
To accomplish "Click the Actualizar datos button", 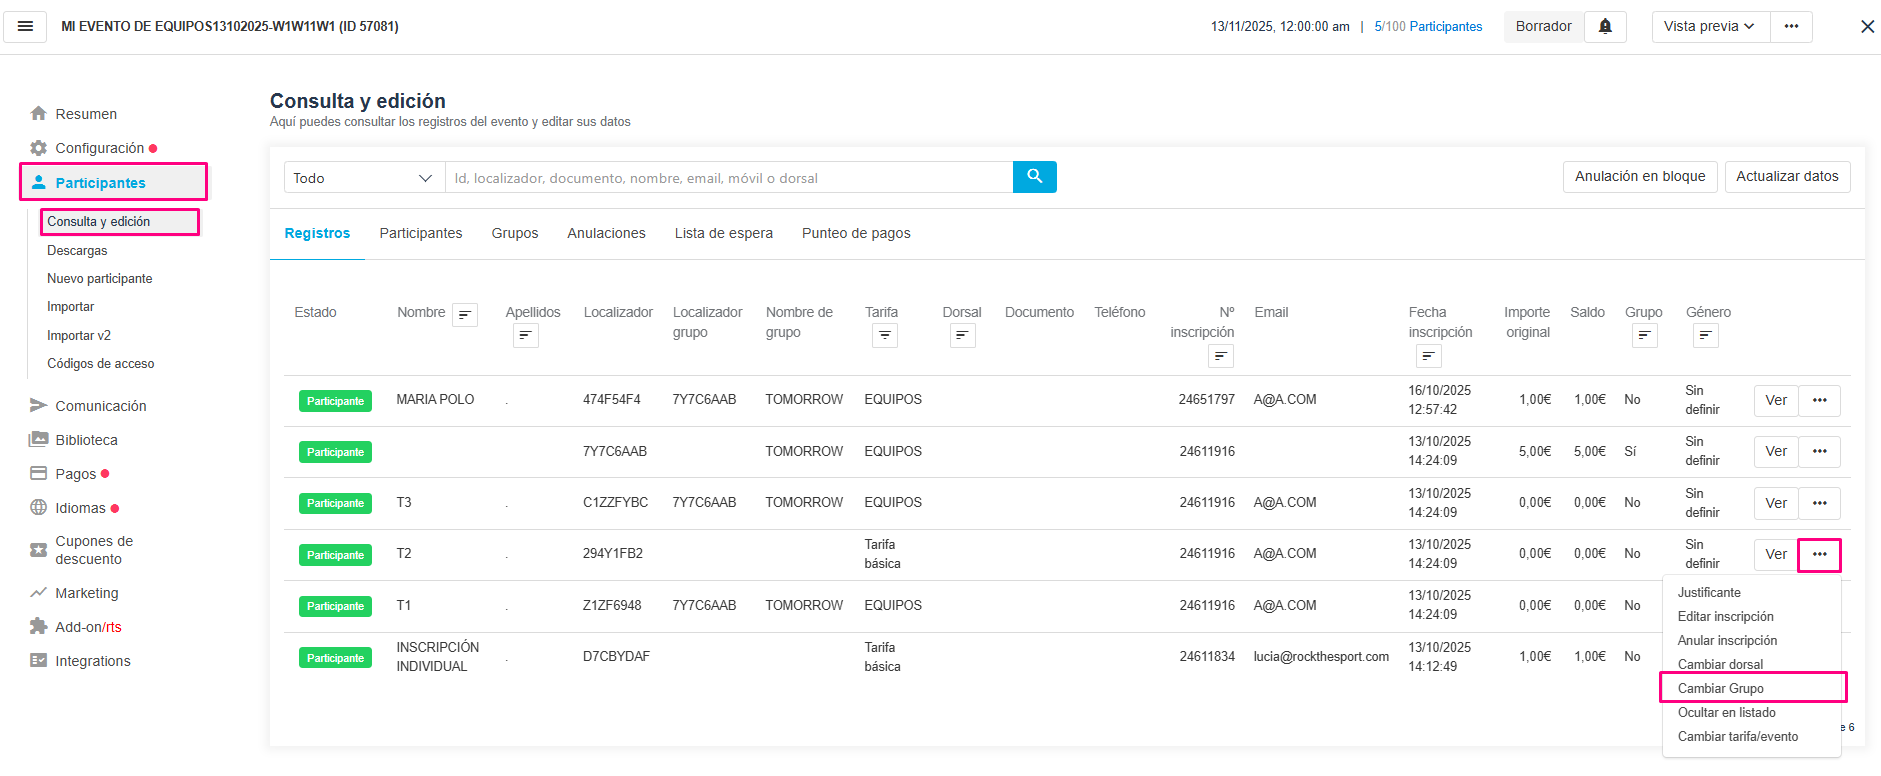I will pyautogui.click(x=1786, y=177).
